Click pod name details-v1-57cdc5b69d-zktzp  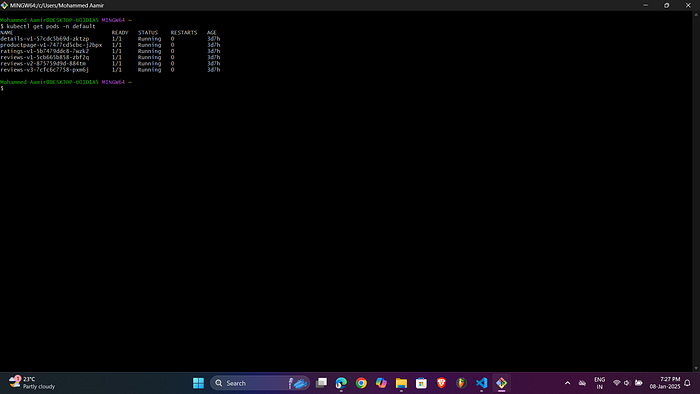[x=45, y=39]
